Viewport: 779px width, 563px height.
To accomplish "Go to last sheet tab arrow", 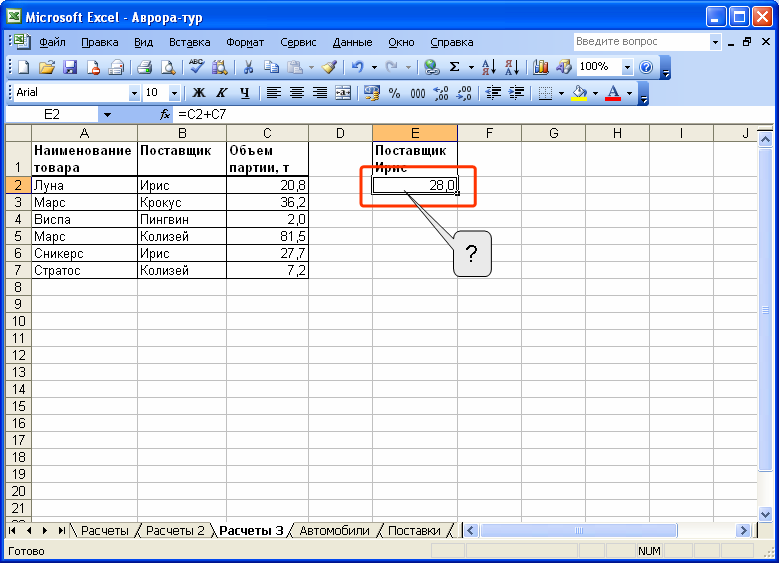I will [x=61, y=531].
